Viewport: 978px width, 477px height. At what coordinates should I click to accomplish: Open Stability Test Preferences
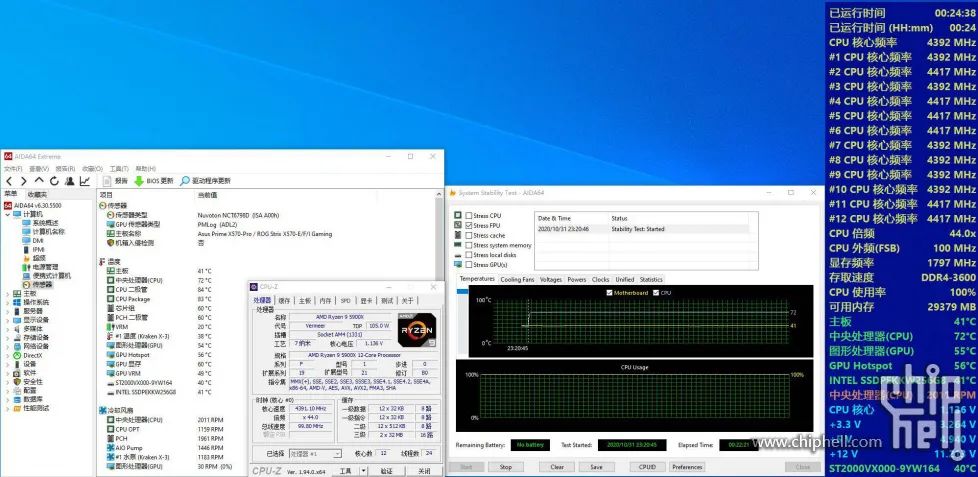[687, 467]
